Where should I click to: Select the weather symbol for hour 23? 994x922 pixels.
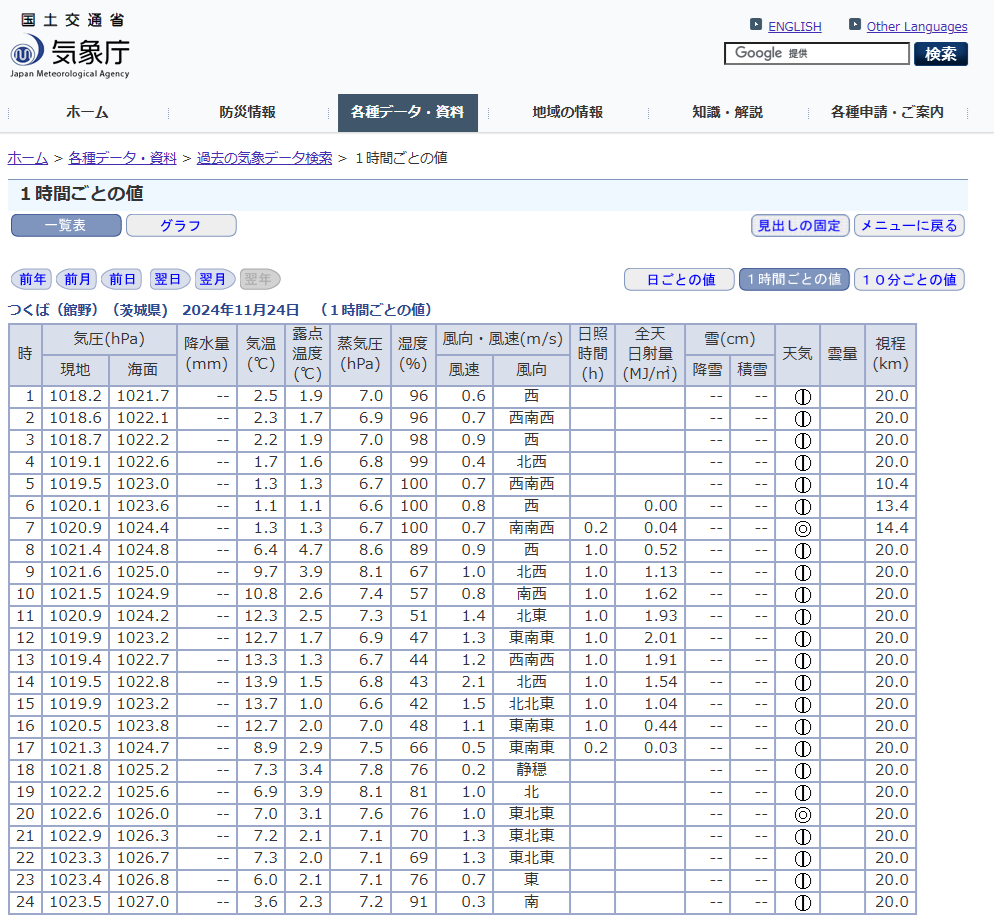[x=803, y=881]
